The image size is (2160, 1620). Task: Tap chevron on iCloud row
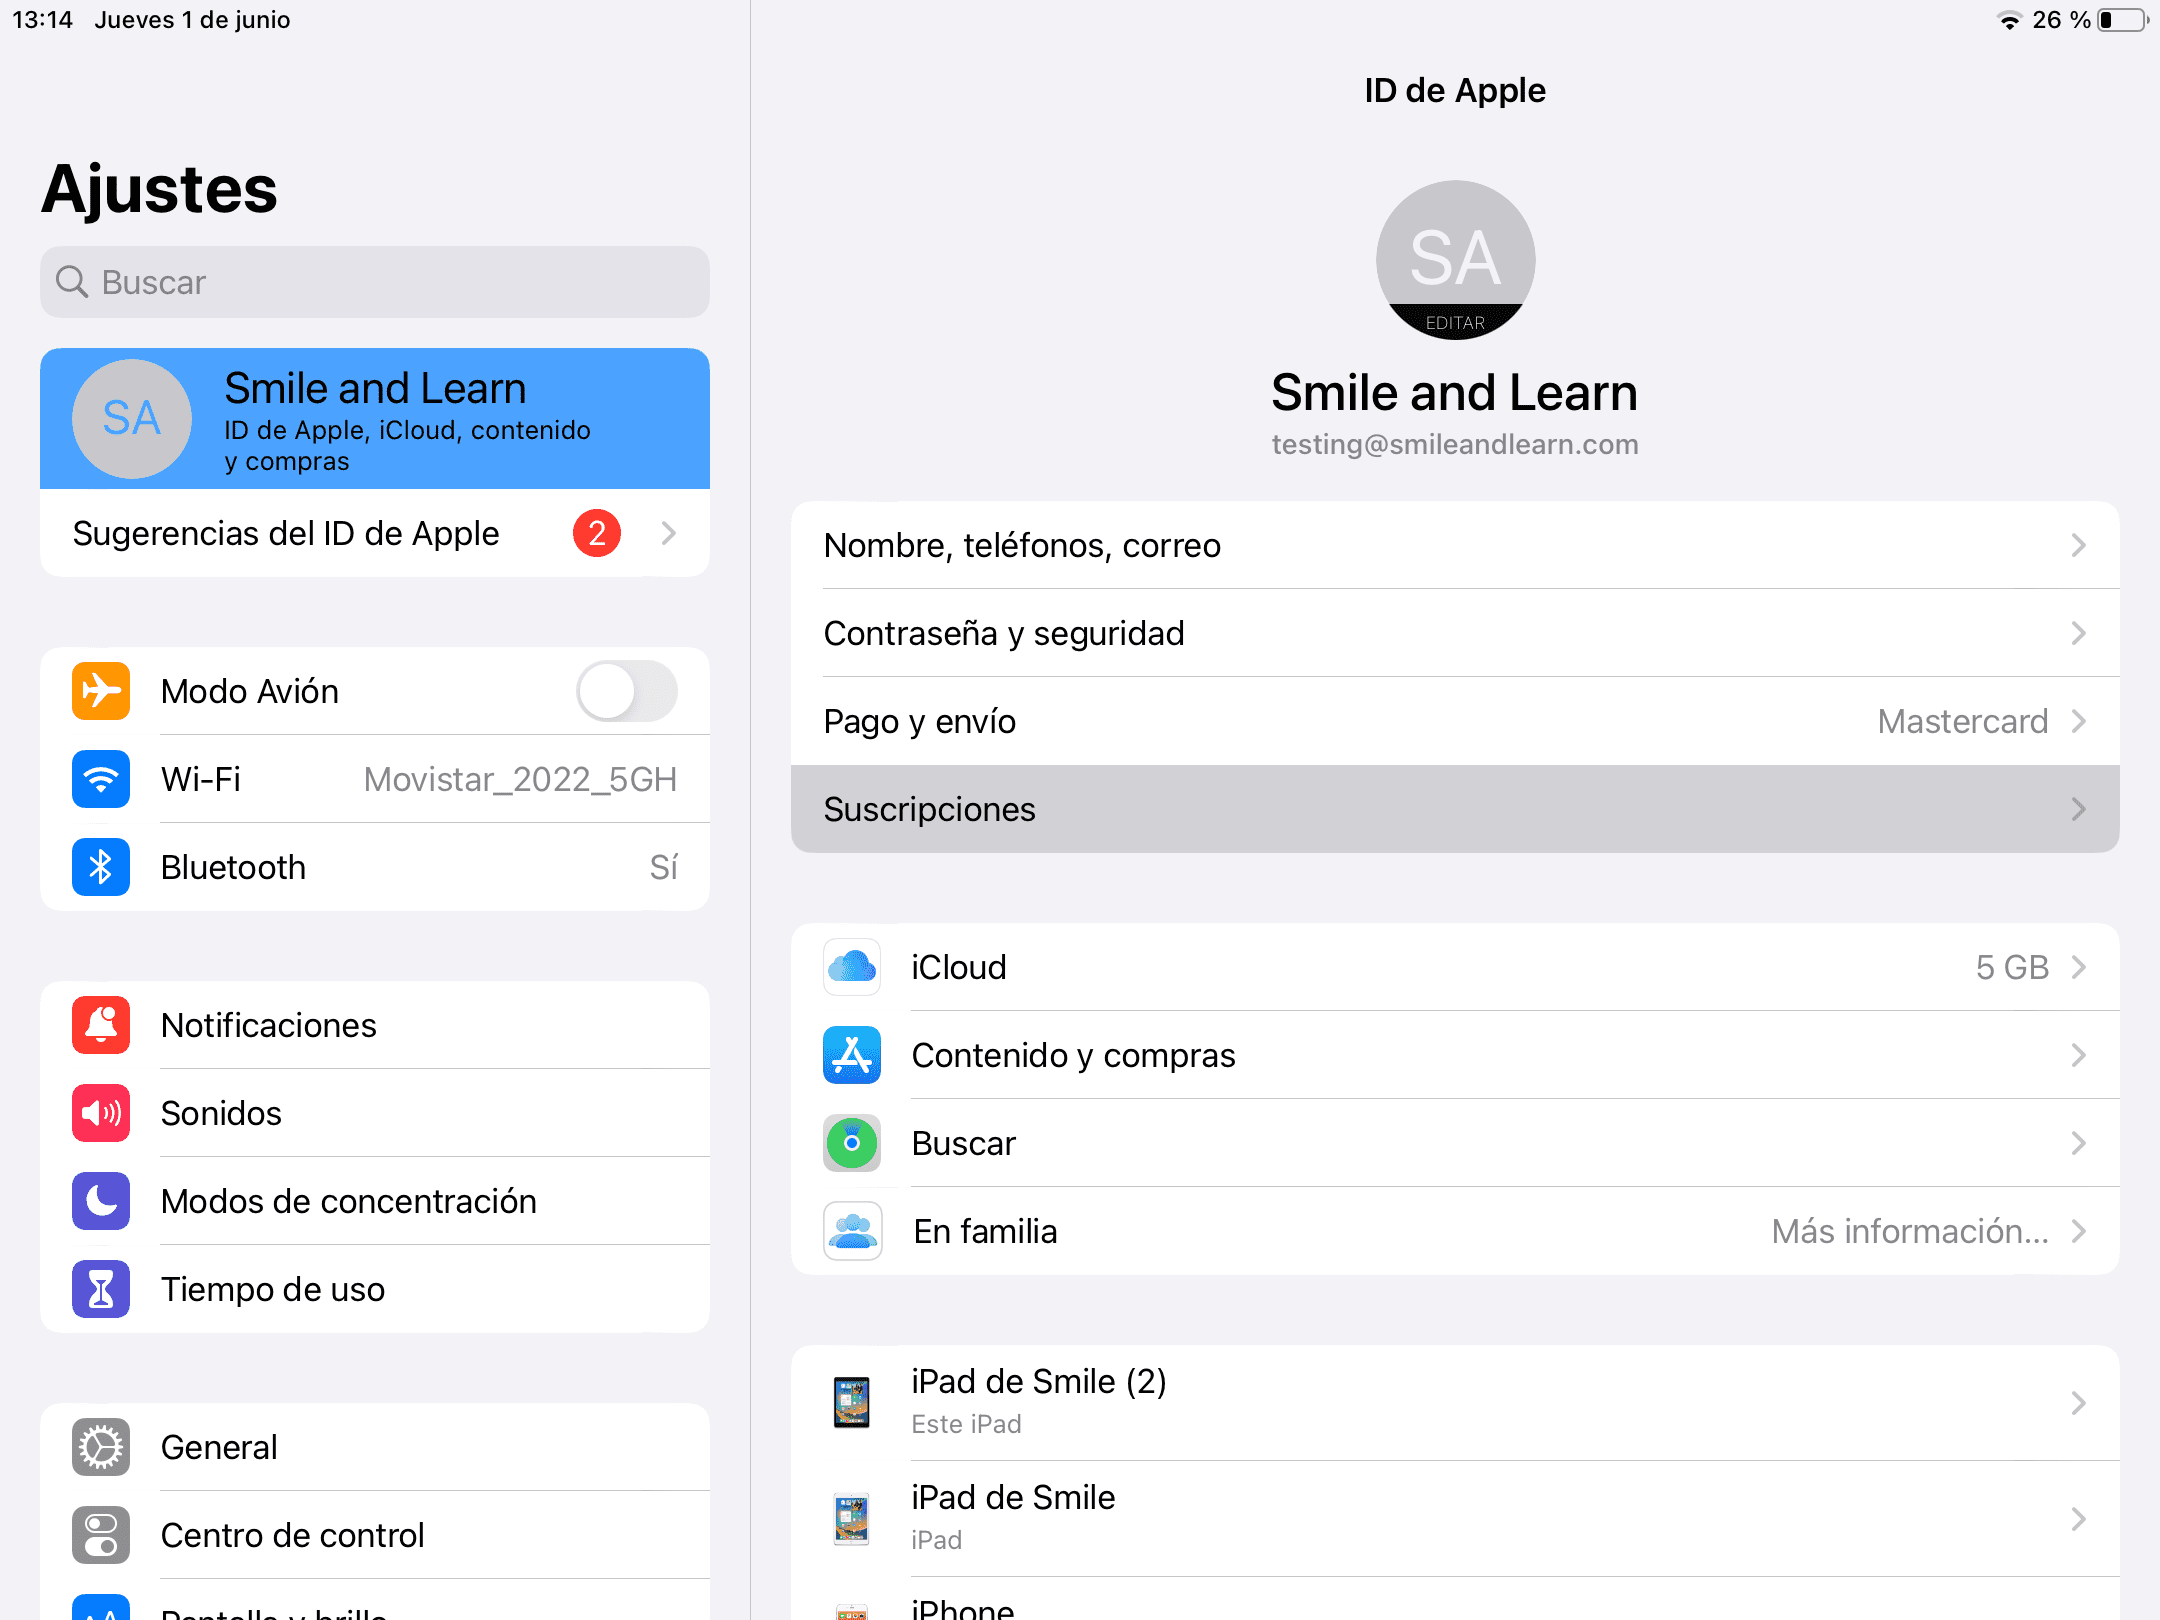[x=2079, y=967]
